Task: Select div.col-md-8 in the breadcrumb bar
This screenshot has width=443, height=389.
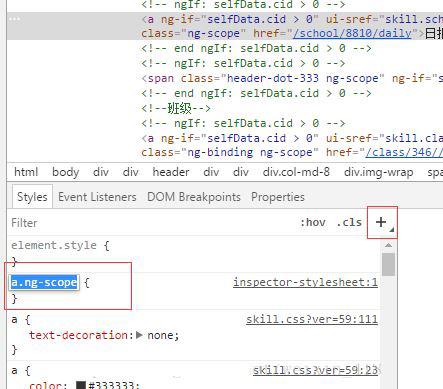Action: 296,172
